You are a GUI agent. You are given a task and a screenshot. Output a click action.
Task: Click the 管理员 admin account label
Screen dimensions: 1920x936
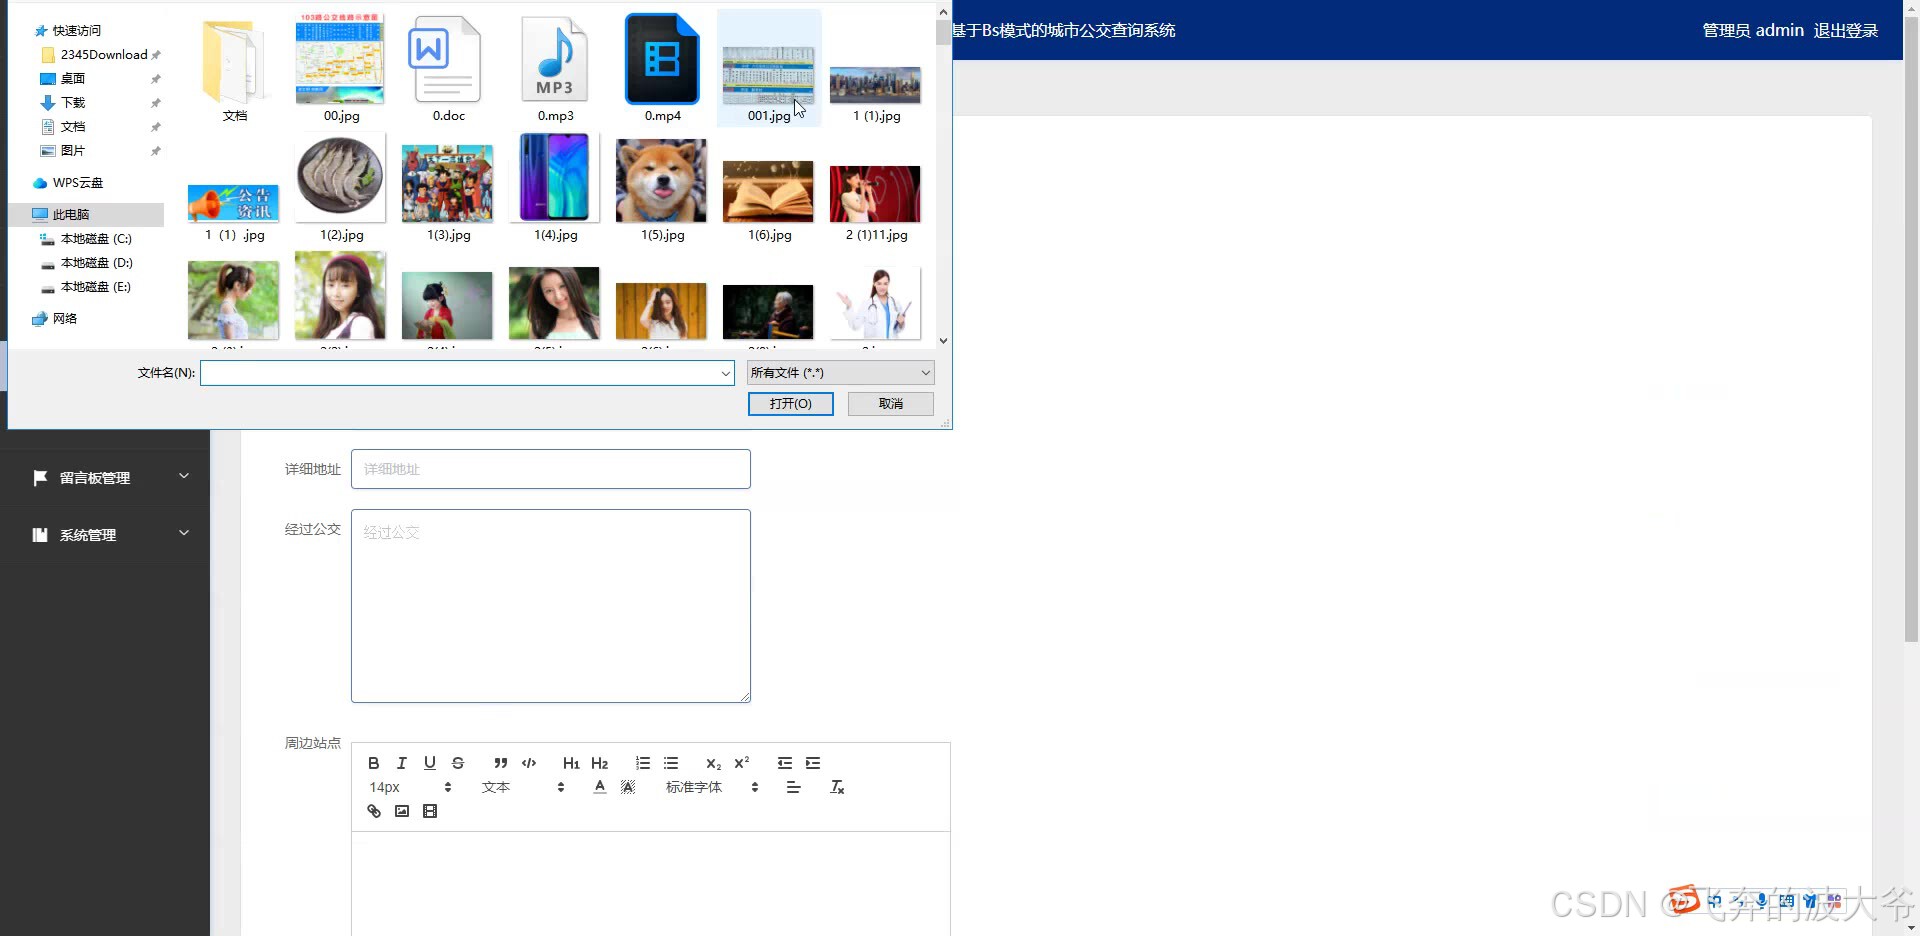tap(1753, 30)
